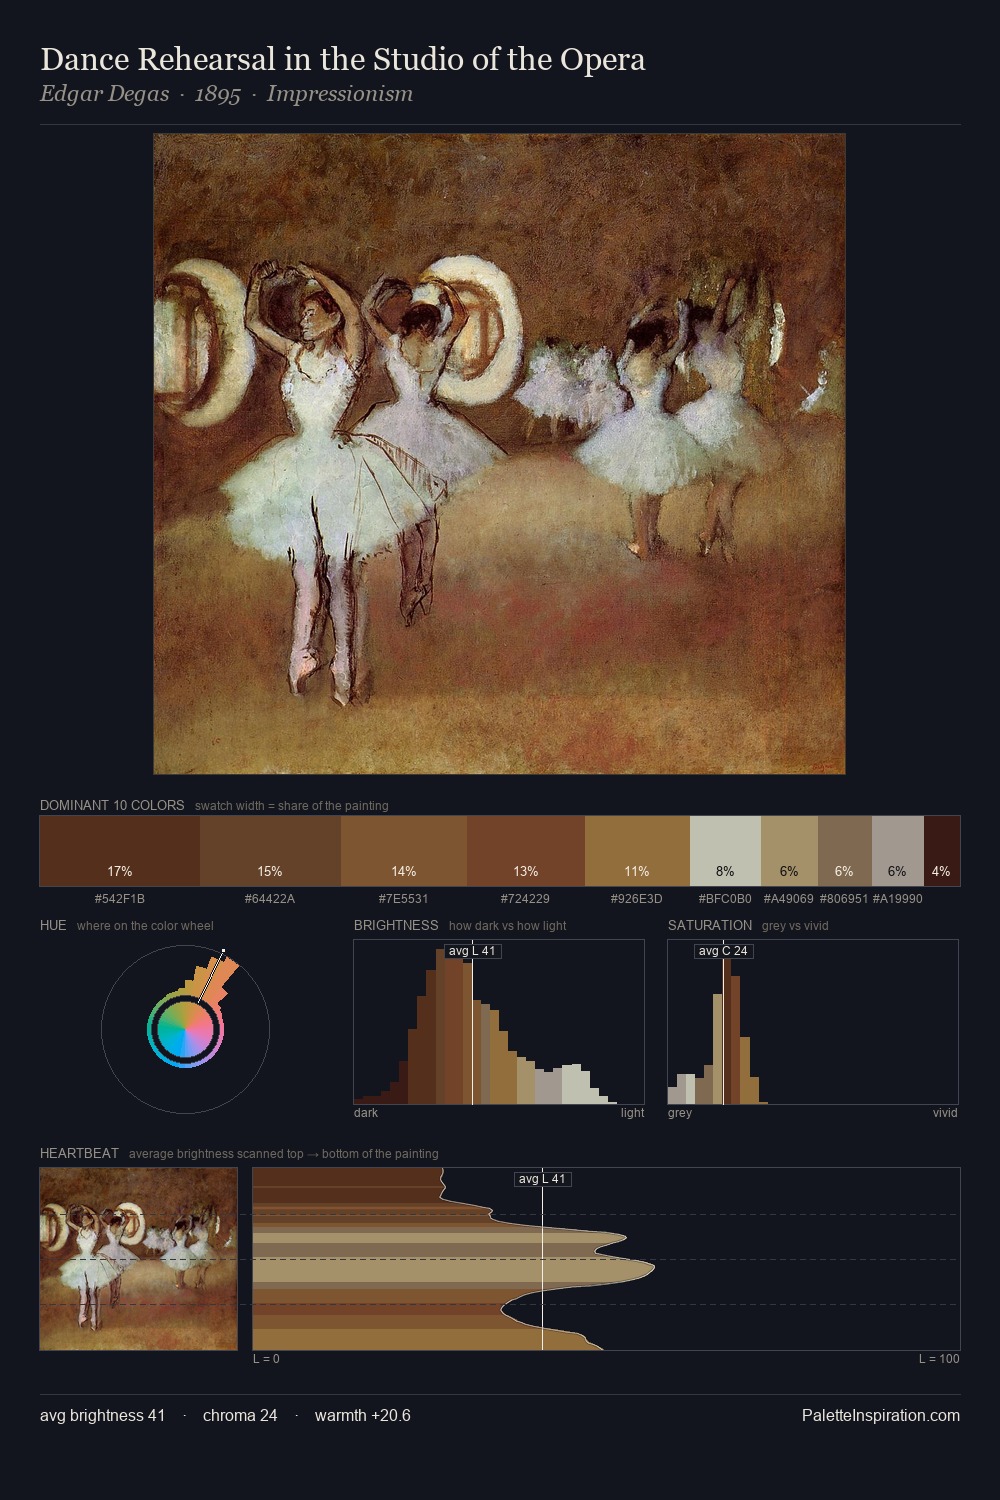Click hex code label #64422A
The height and width of the screenshot is (1500, 1000).
tap(270, 899)
